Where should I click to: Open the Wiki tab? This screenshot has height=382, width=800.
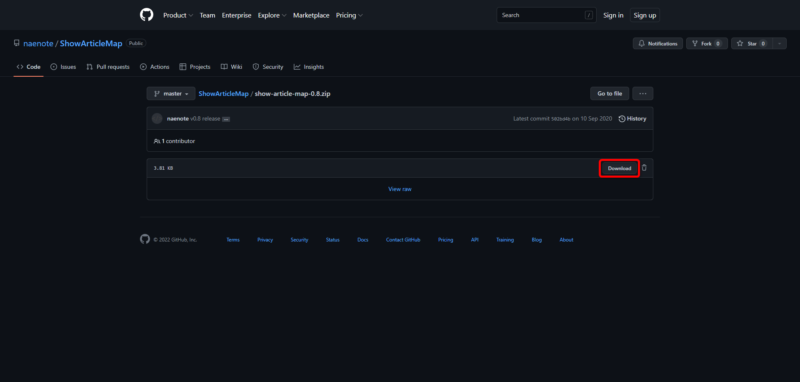[x=232, y=67]
